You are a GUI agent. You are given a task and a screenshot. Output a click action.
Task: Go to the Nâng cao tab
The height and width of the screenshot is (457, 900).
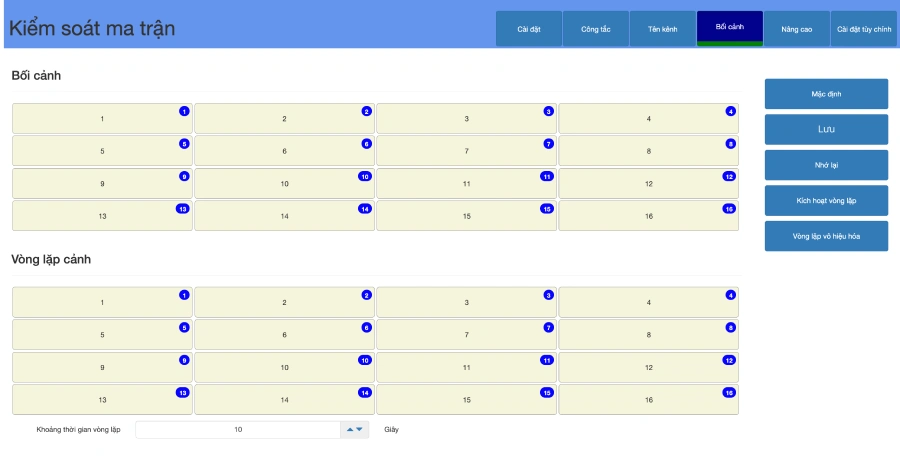[x=797, y=29]
